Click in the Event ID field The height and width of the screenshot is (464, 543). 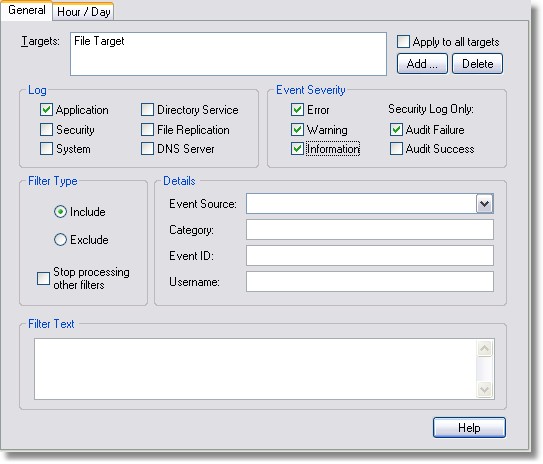(370, 256)
